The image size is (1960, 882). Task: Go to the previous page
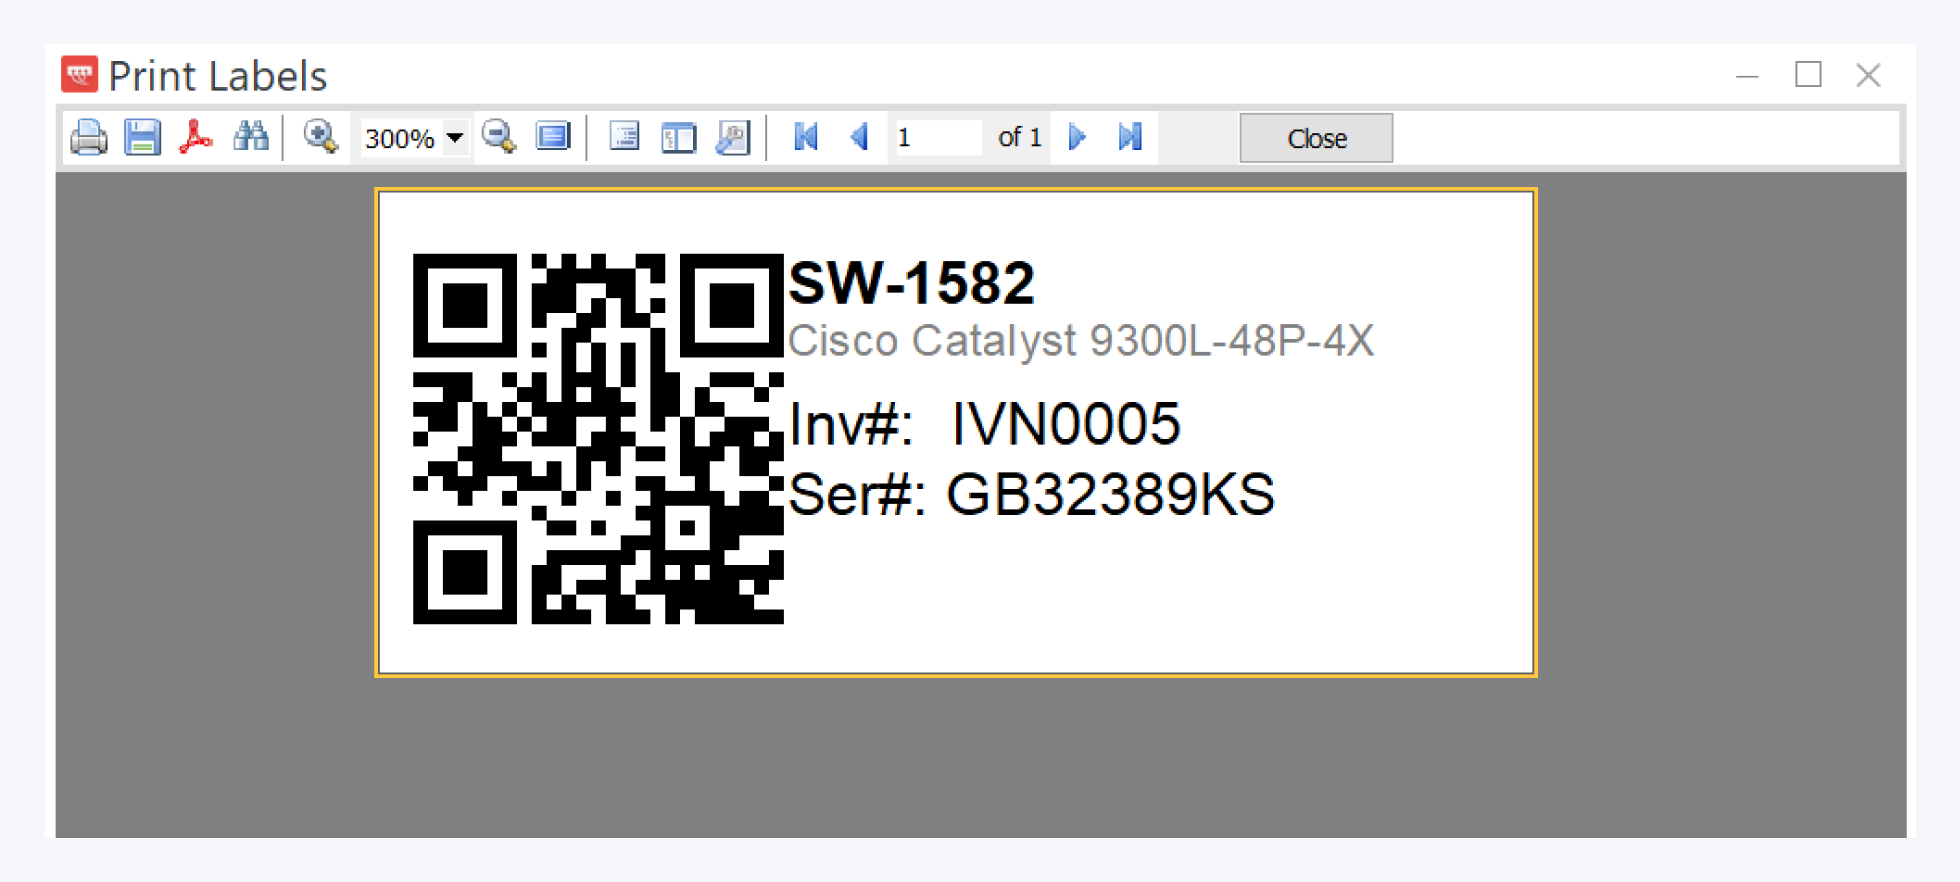(859, 137)
